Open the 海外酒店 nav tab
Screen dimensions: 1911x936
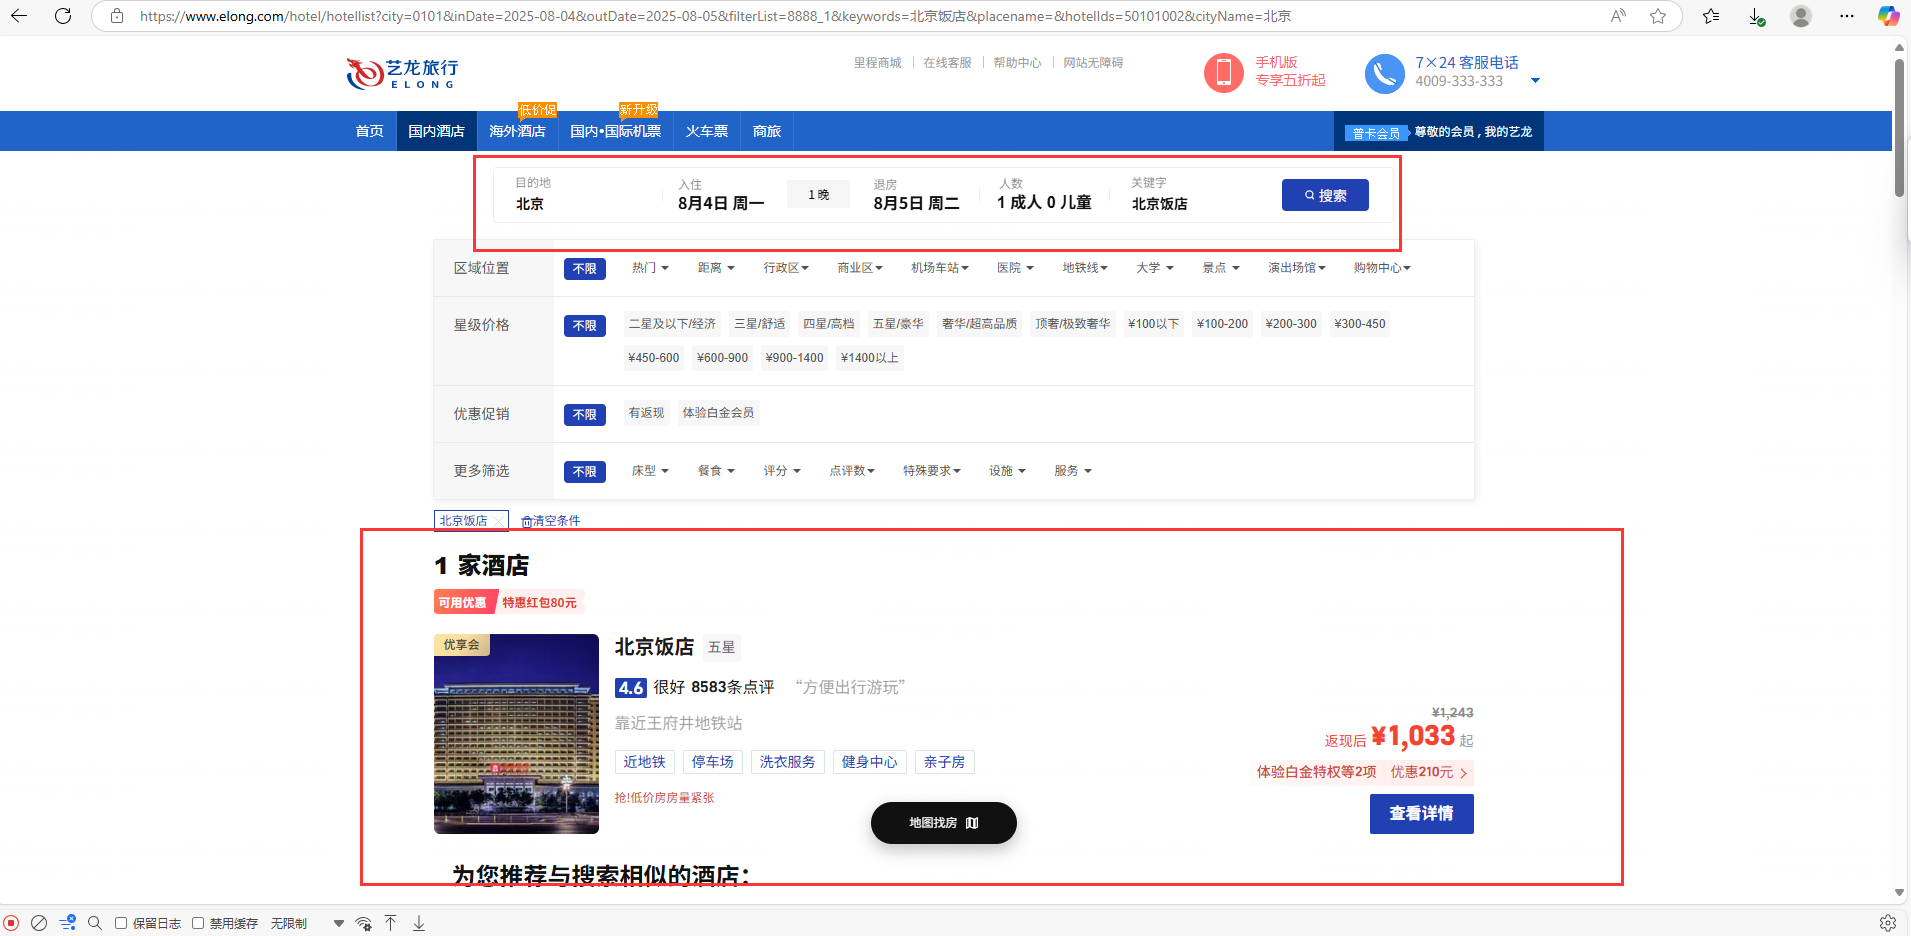517,131
